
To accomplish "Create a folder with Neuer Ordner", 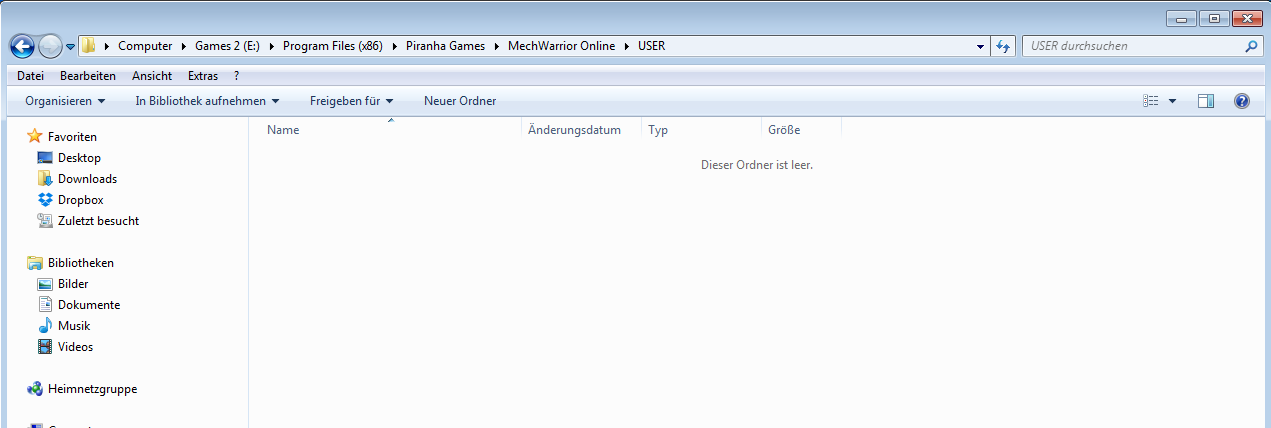I will tap(460, 101).
